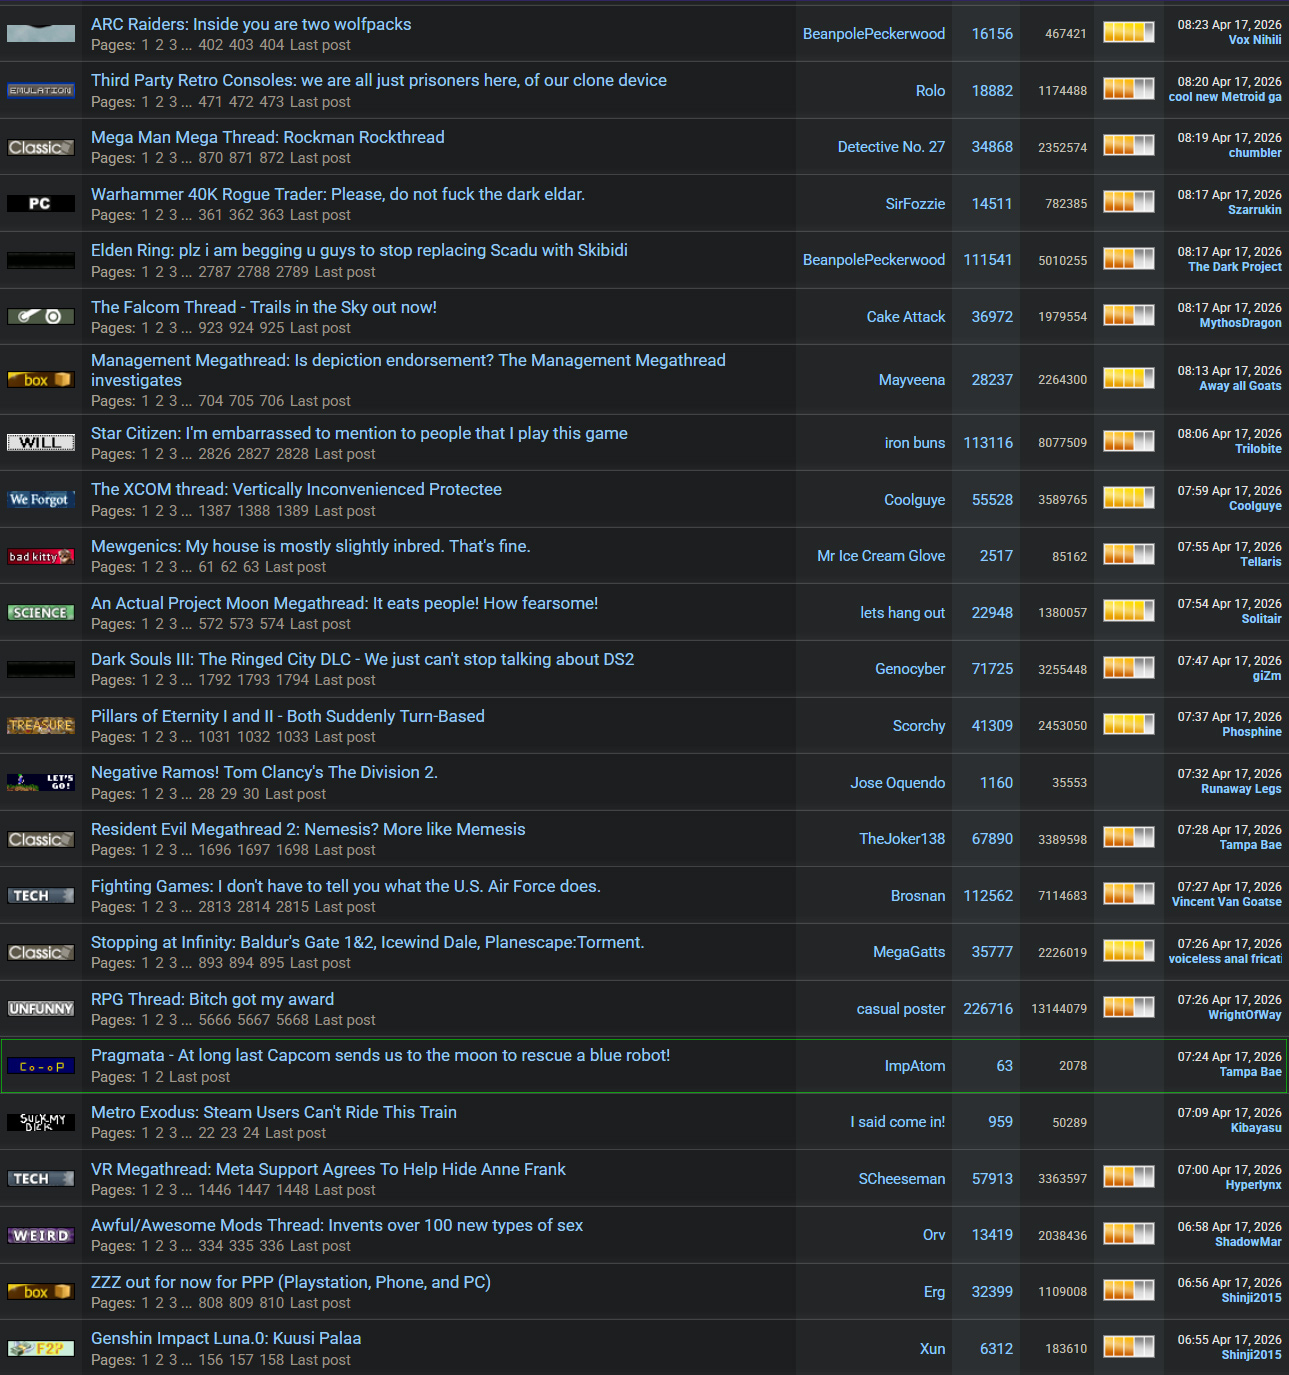This screenshot has height=1375, width=1289.
Task: Click the tag icon beside ARC Raiders thread
Action: [41, 34]
